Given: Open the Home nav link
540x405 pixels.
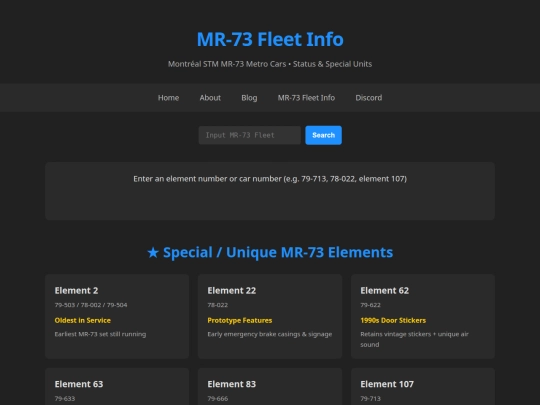Looking at the screenshot, I should (x=168, y=98).
